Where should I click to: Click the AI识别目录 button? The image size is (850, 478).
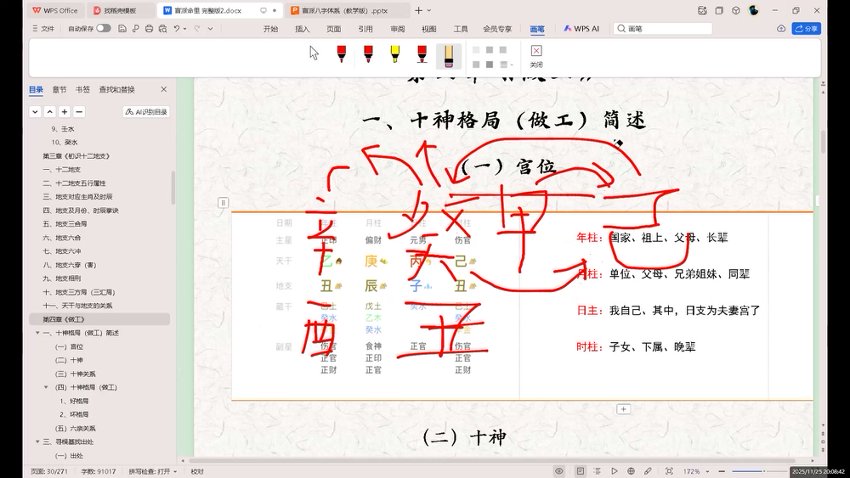pos(146,112)
